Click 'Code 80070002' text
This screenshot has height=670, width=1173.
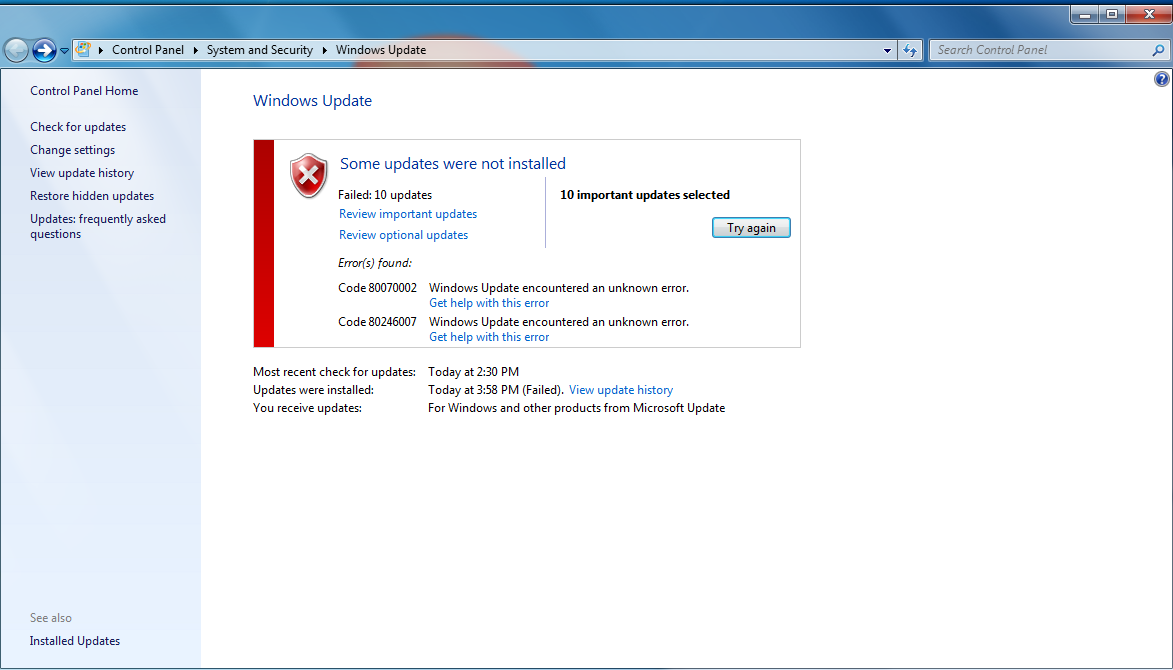point(377,288)
